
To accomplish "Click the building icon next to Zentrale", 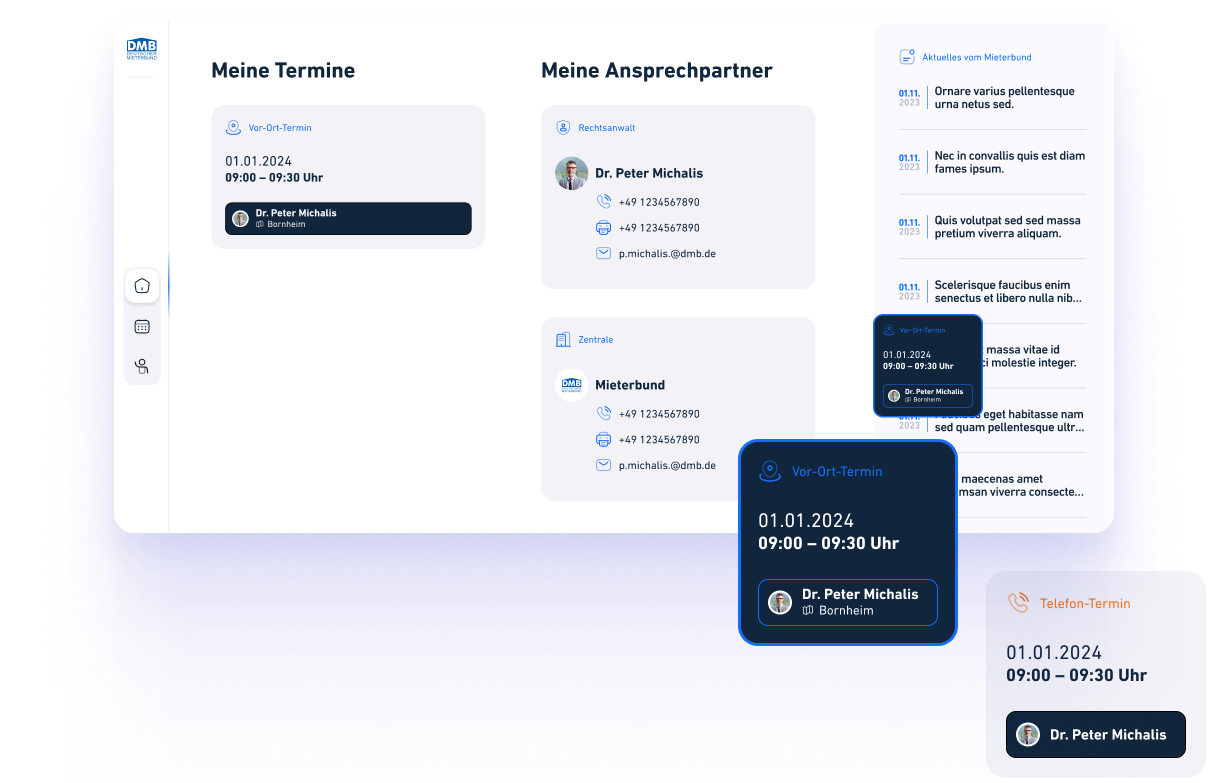I will pyautogui.click(x=563, y=340).
